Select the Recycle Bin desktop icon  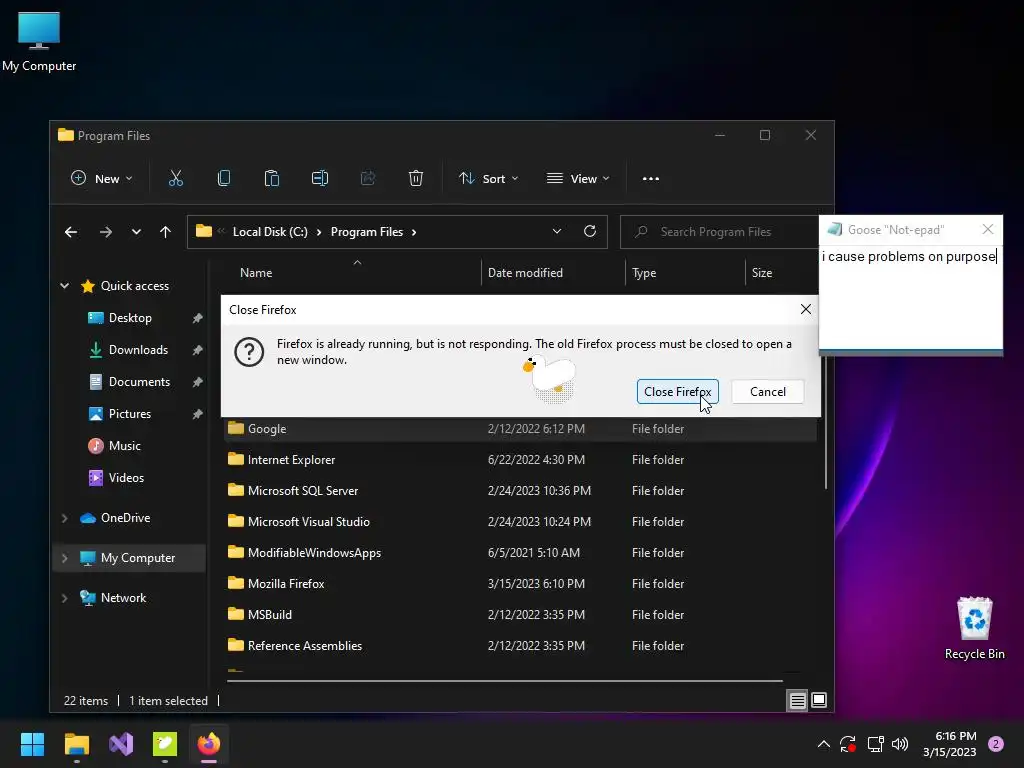point(974,628)
